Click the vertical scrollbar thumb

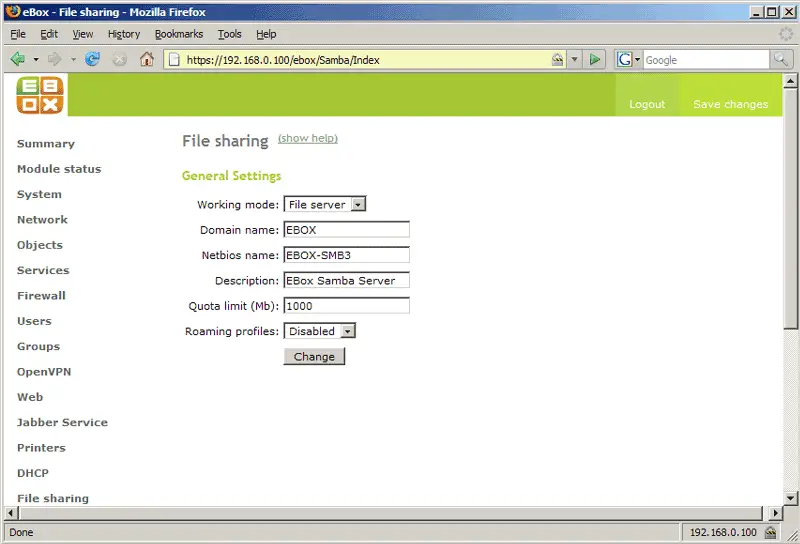tap(790, 209)
